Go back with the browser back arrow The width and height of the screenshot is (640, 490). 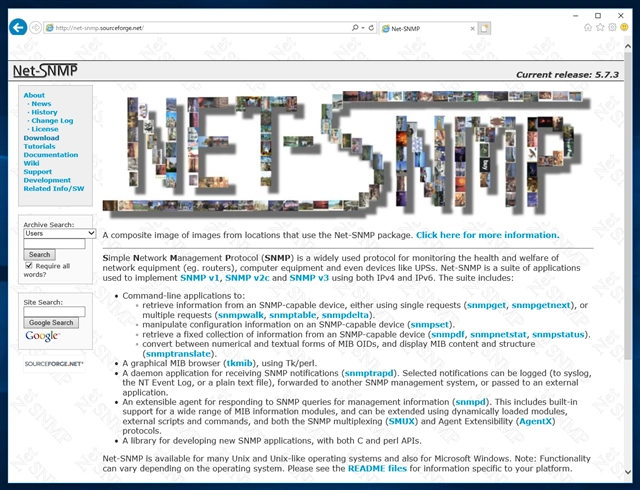(x=18, y=27)
